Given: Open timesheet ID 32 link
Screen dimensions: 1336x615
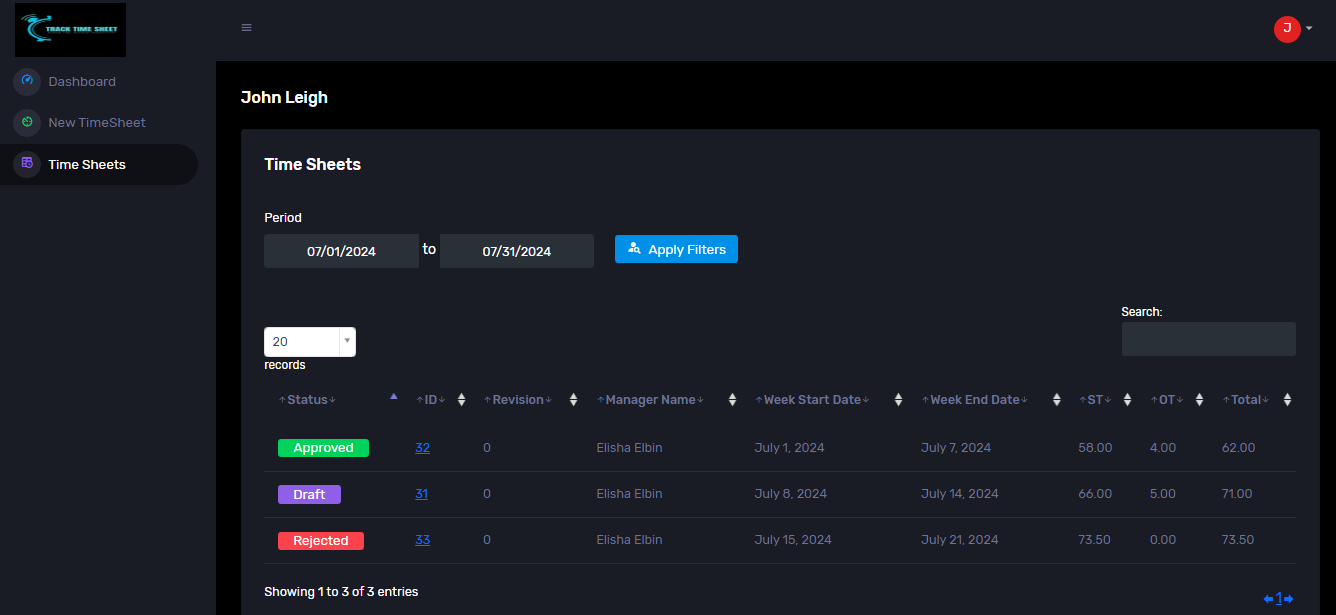Looking at the screenshot, I should (422, 448).
